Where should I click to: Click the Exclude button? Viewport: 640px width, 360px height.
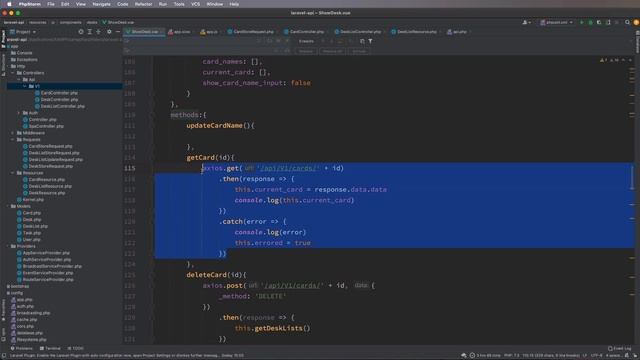point(359,51)
